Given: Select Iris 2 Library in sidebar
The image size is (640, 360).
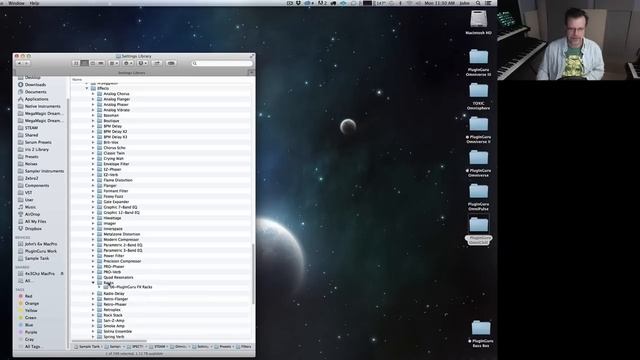Looking at the screenshot, I should coord(33,149).
